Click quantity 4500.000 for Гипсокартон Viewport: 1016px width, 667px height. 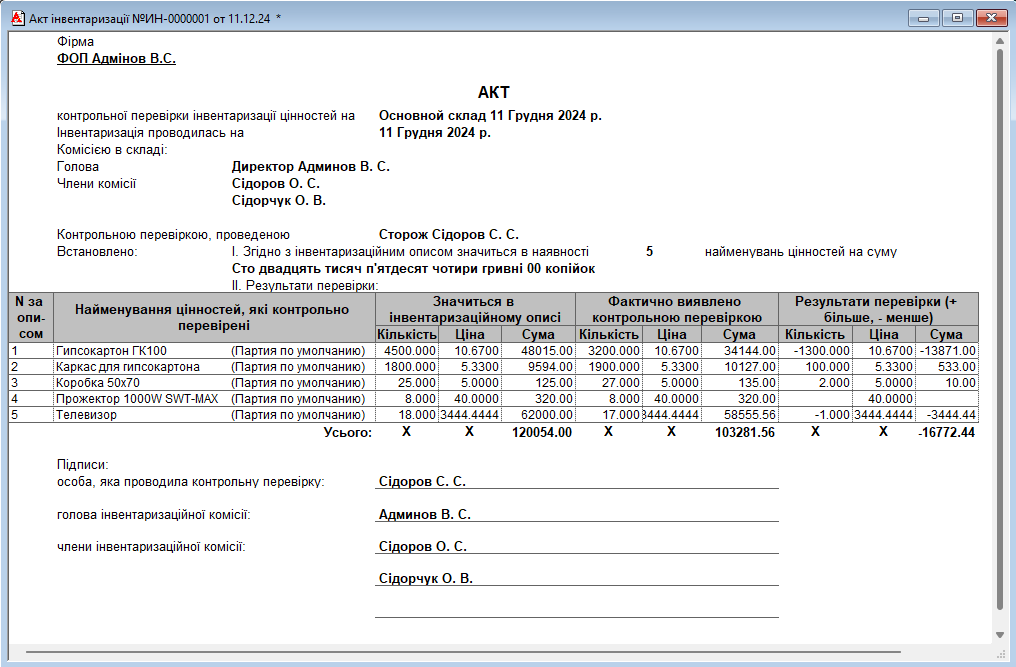tap(407, 351)
